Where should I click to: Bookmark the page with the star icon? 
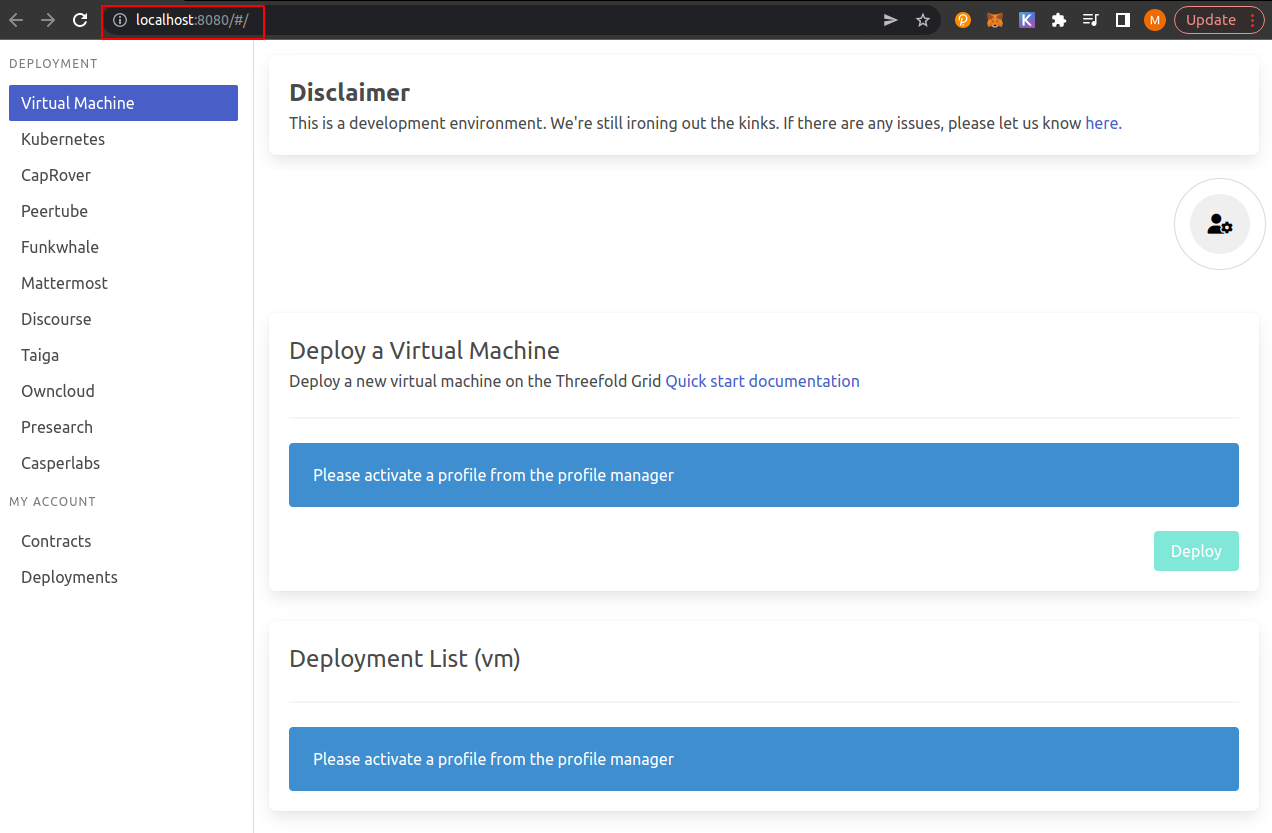point(922,19)
